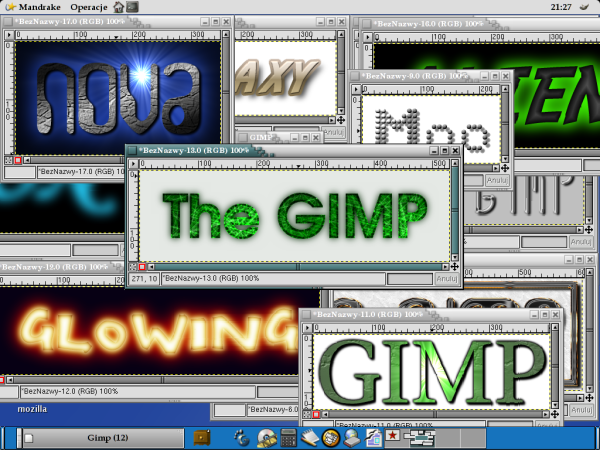600x450 pixels.
Task: Switch to selection view in BezNazwy-11.0 window
Action: (x=307, y=414)
